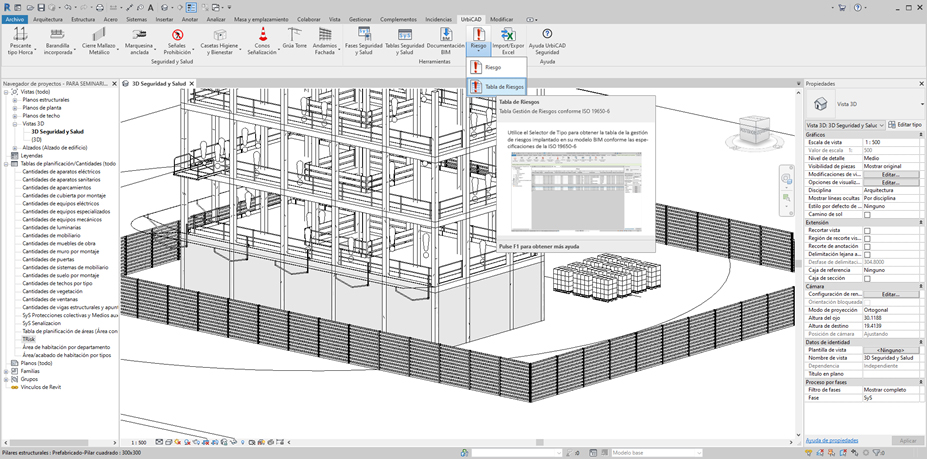Click the Editar tipo button

point(904,125)
